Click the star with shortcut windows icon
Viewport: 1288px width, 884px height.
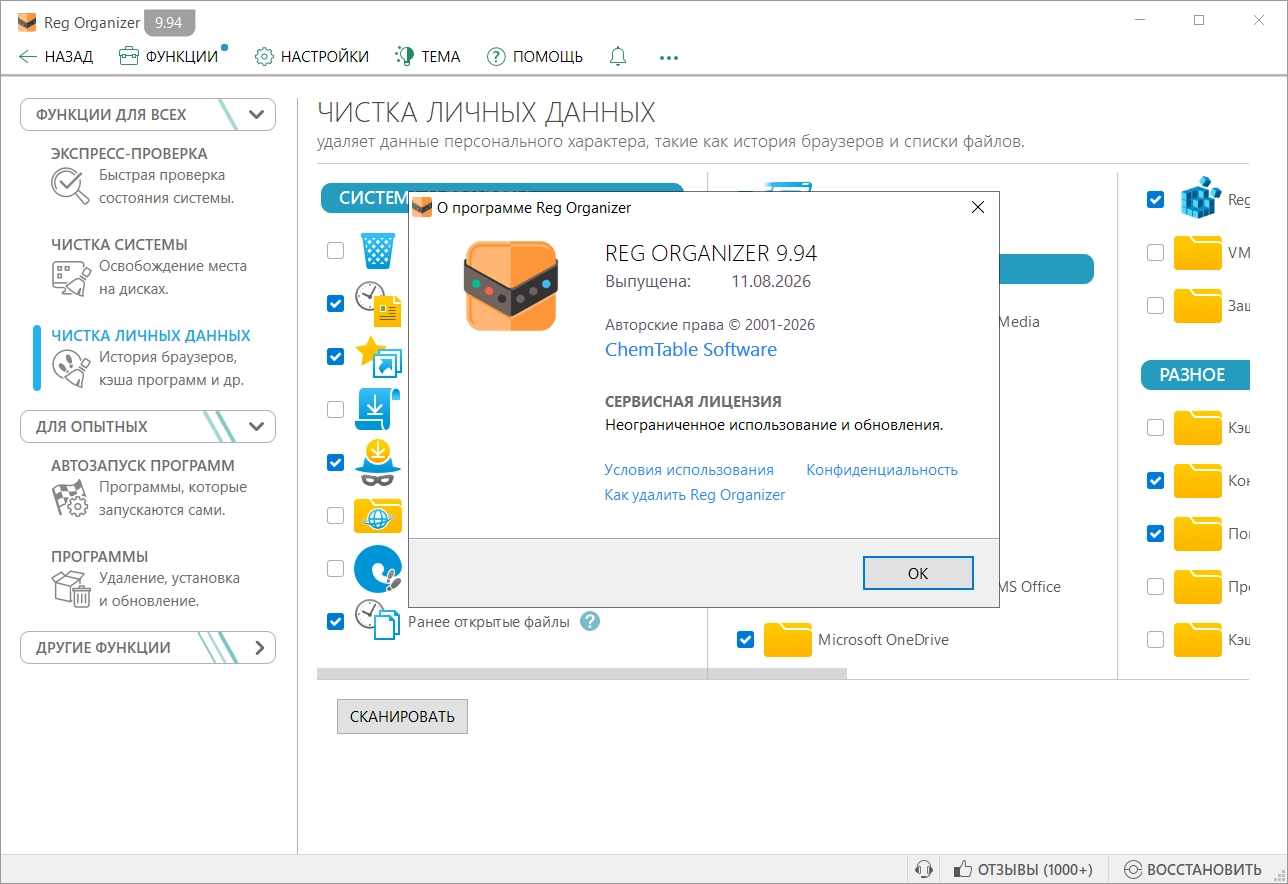378,356
